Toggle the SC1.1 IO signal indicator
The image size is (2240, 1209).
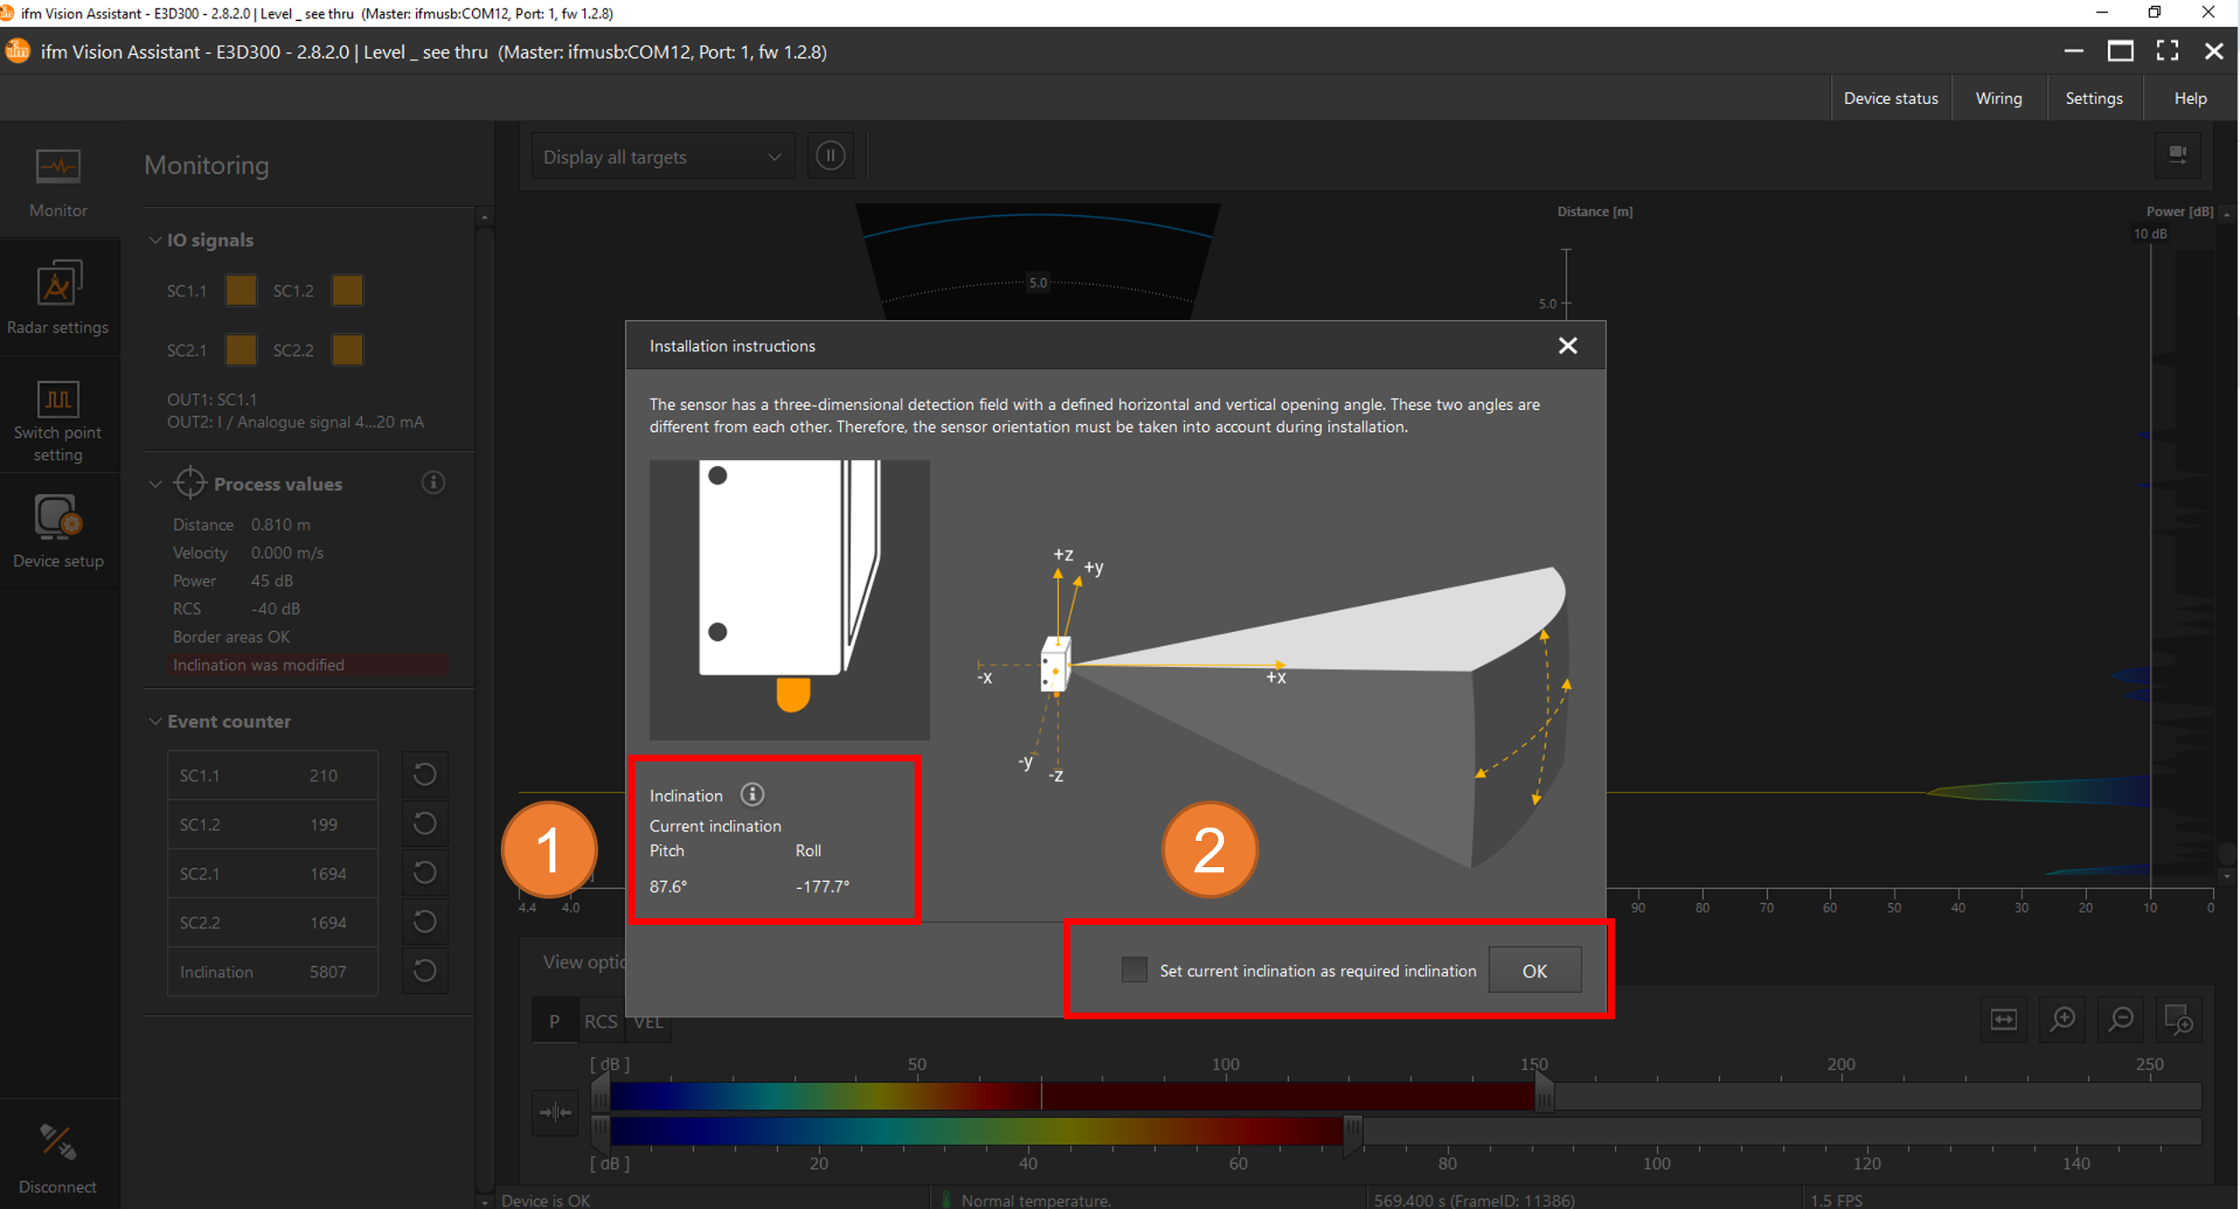[x=241, y=291]
